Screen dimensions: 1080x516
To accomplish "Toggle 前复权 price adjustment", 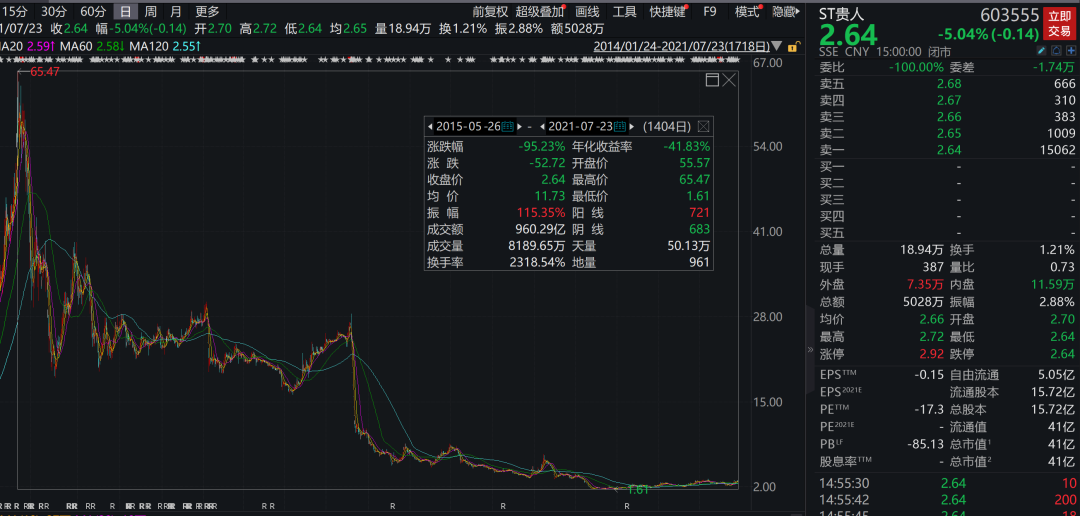I will click(490, 12).
